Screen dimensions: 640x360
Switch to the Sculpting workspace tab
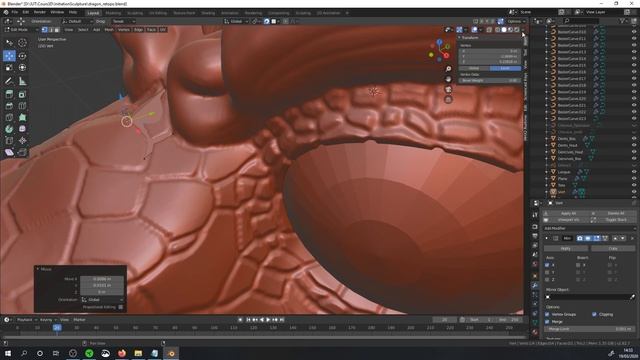tap(134, 13)
